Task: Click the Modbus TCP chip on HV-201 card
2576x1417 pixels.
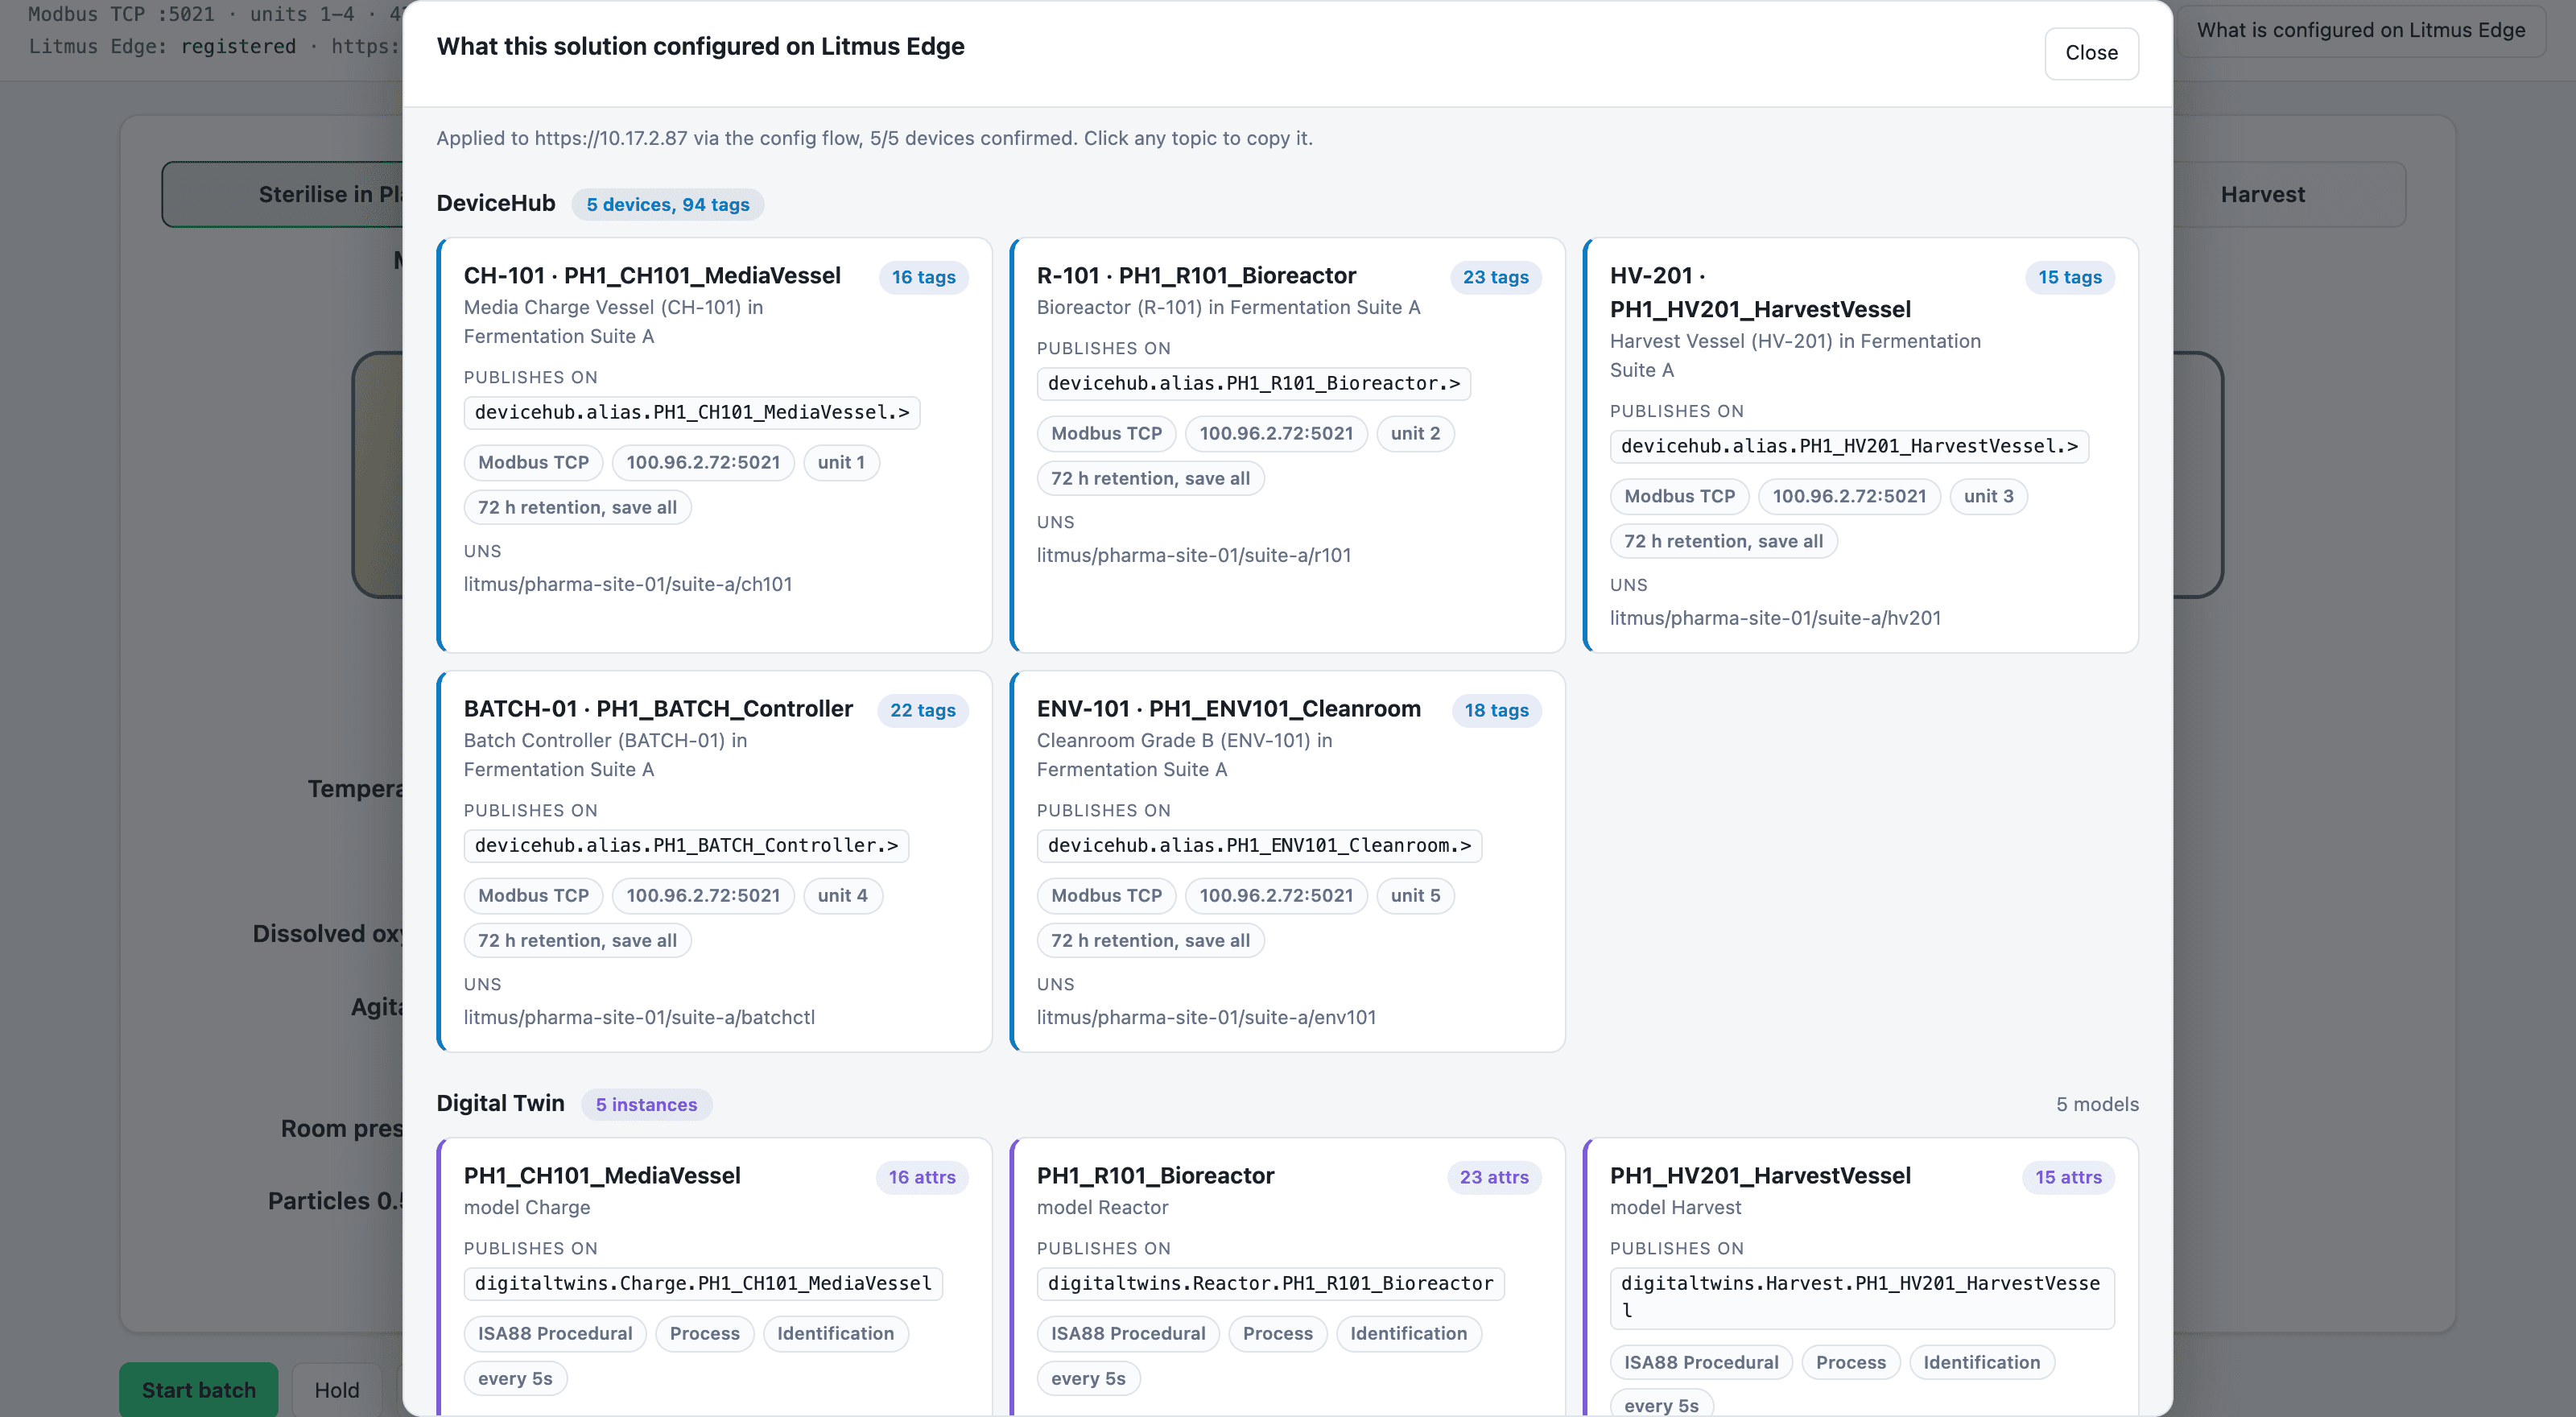Action: pyautogui.click(x=1679, y=496)
